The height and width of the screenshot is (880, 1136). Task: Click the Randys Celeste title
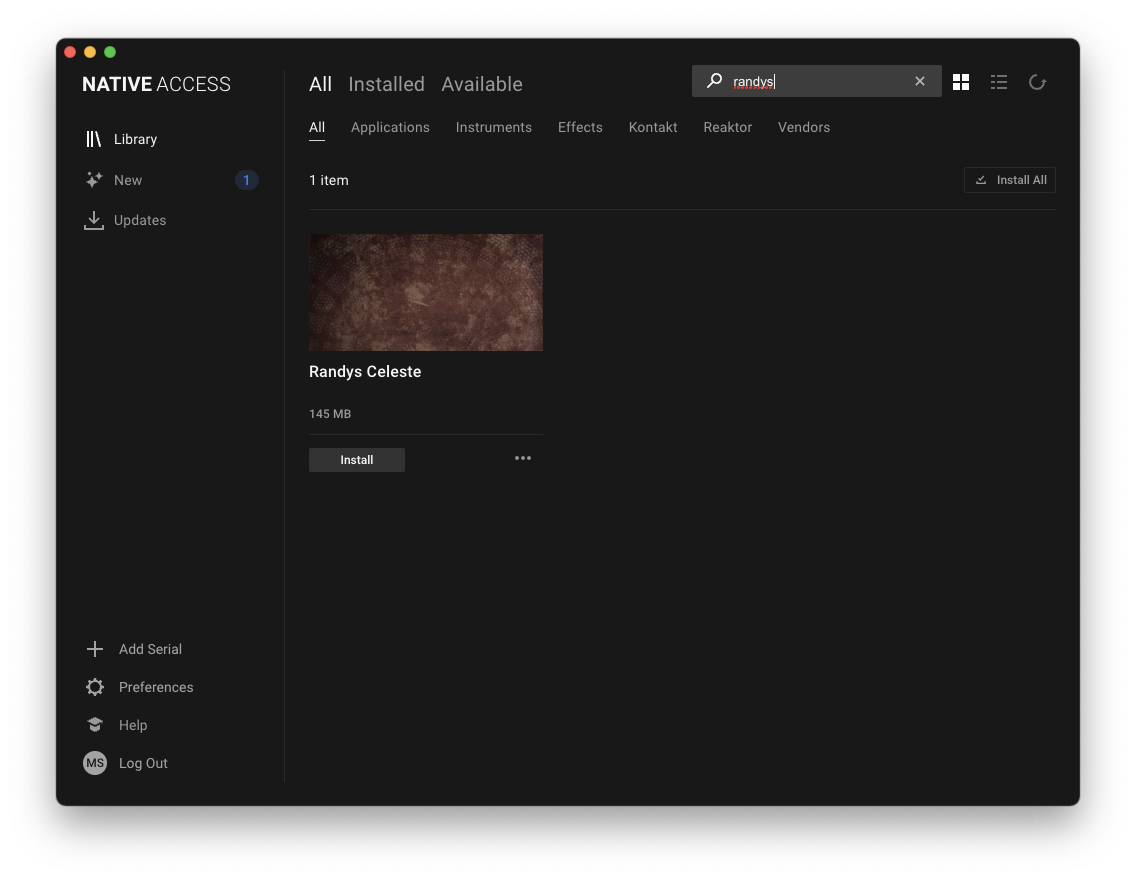tap(365, 372)
